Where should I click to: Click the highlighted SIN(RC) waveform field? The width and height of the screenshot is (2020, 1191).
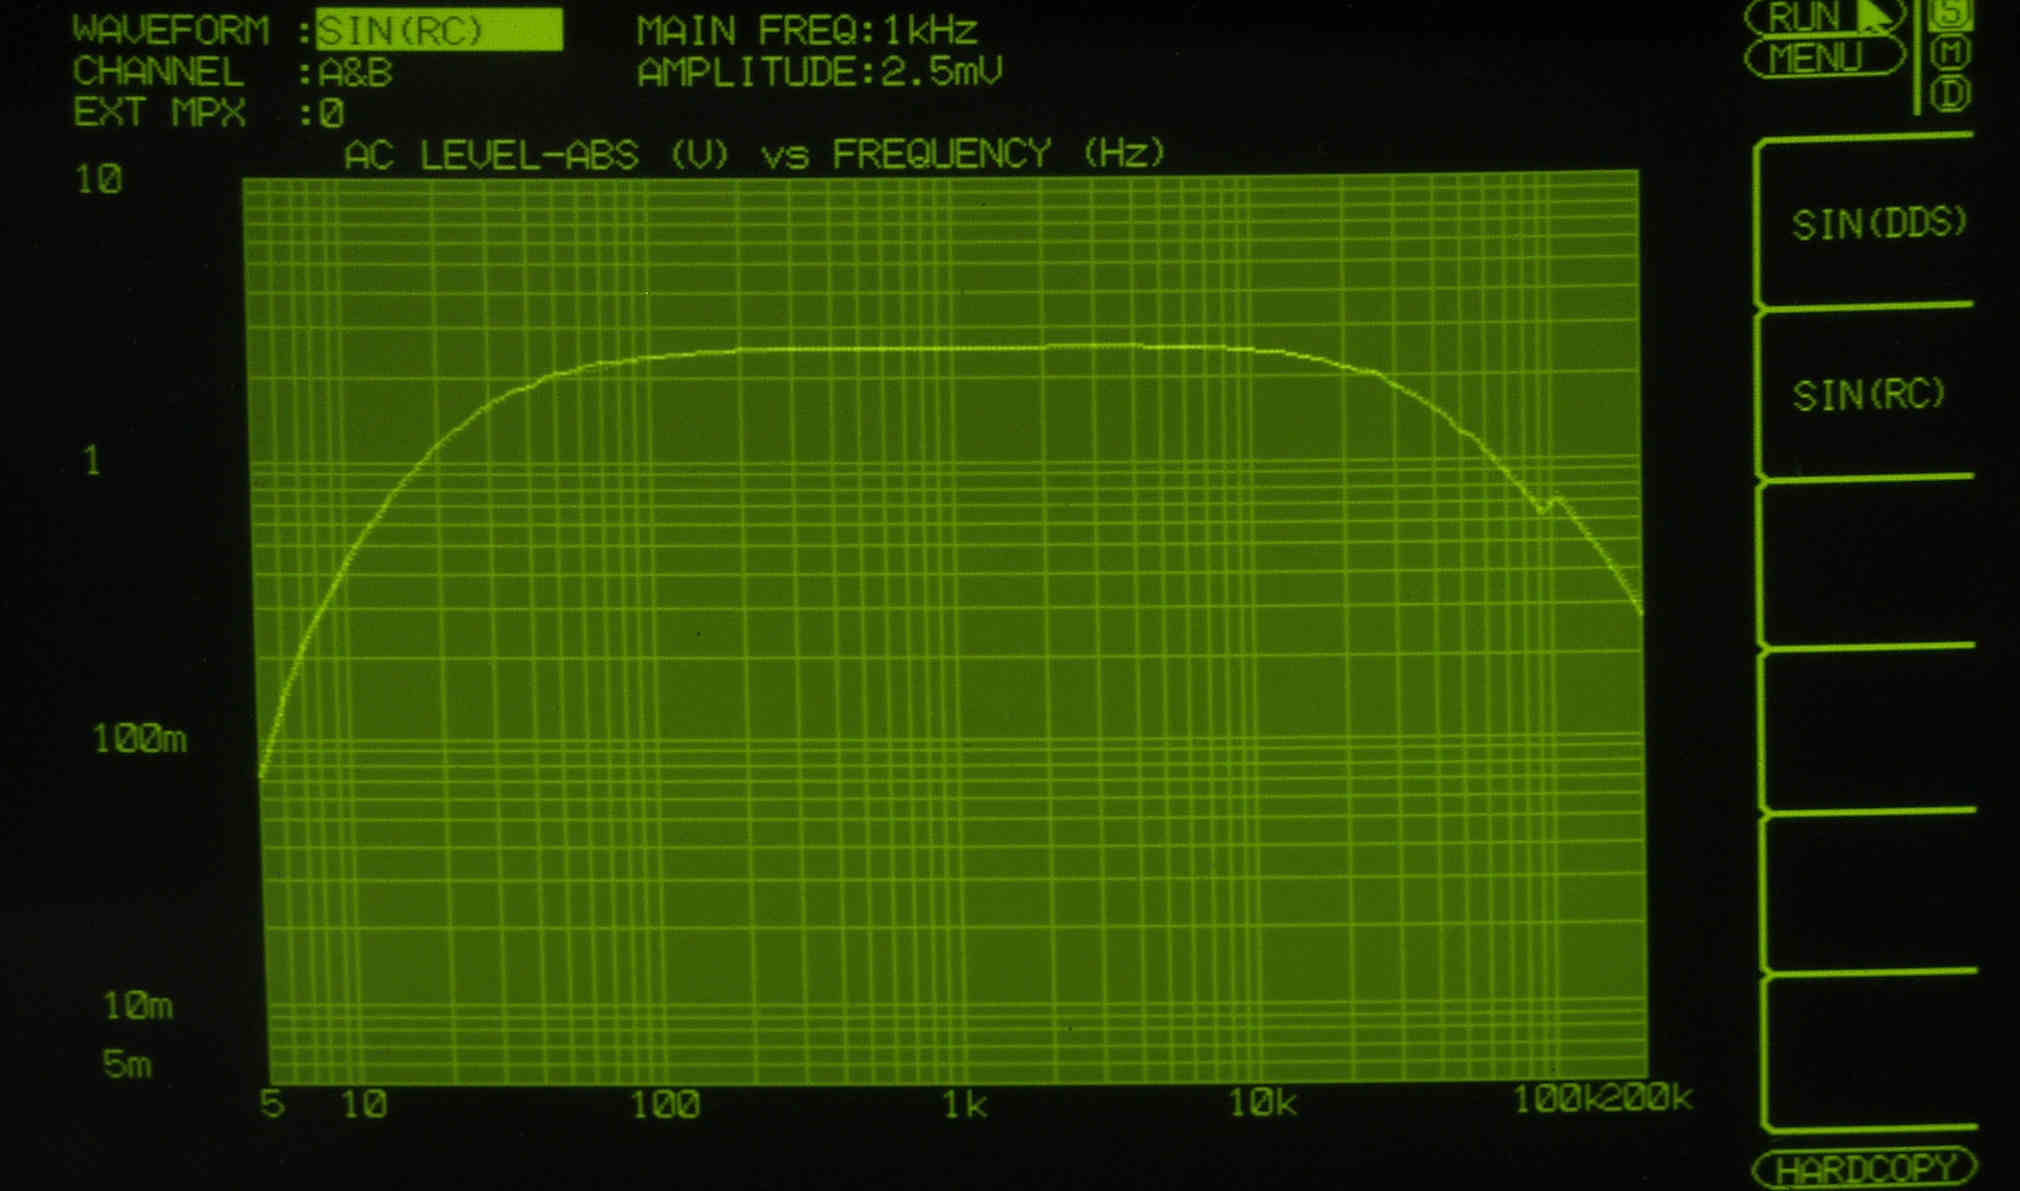coord(438,30)
